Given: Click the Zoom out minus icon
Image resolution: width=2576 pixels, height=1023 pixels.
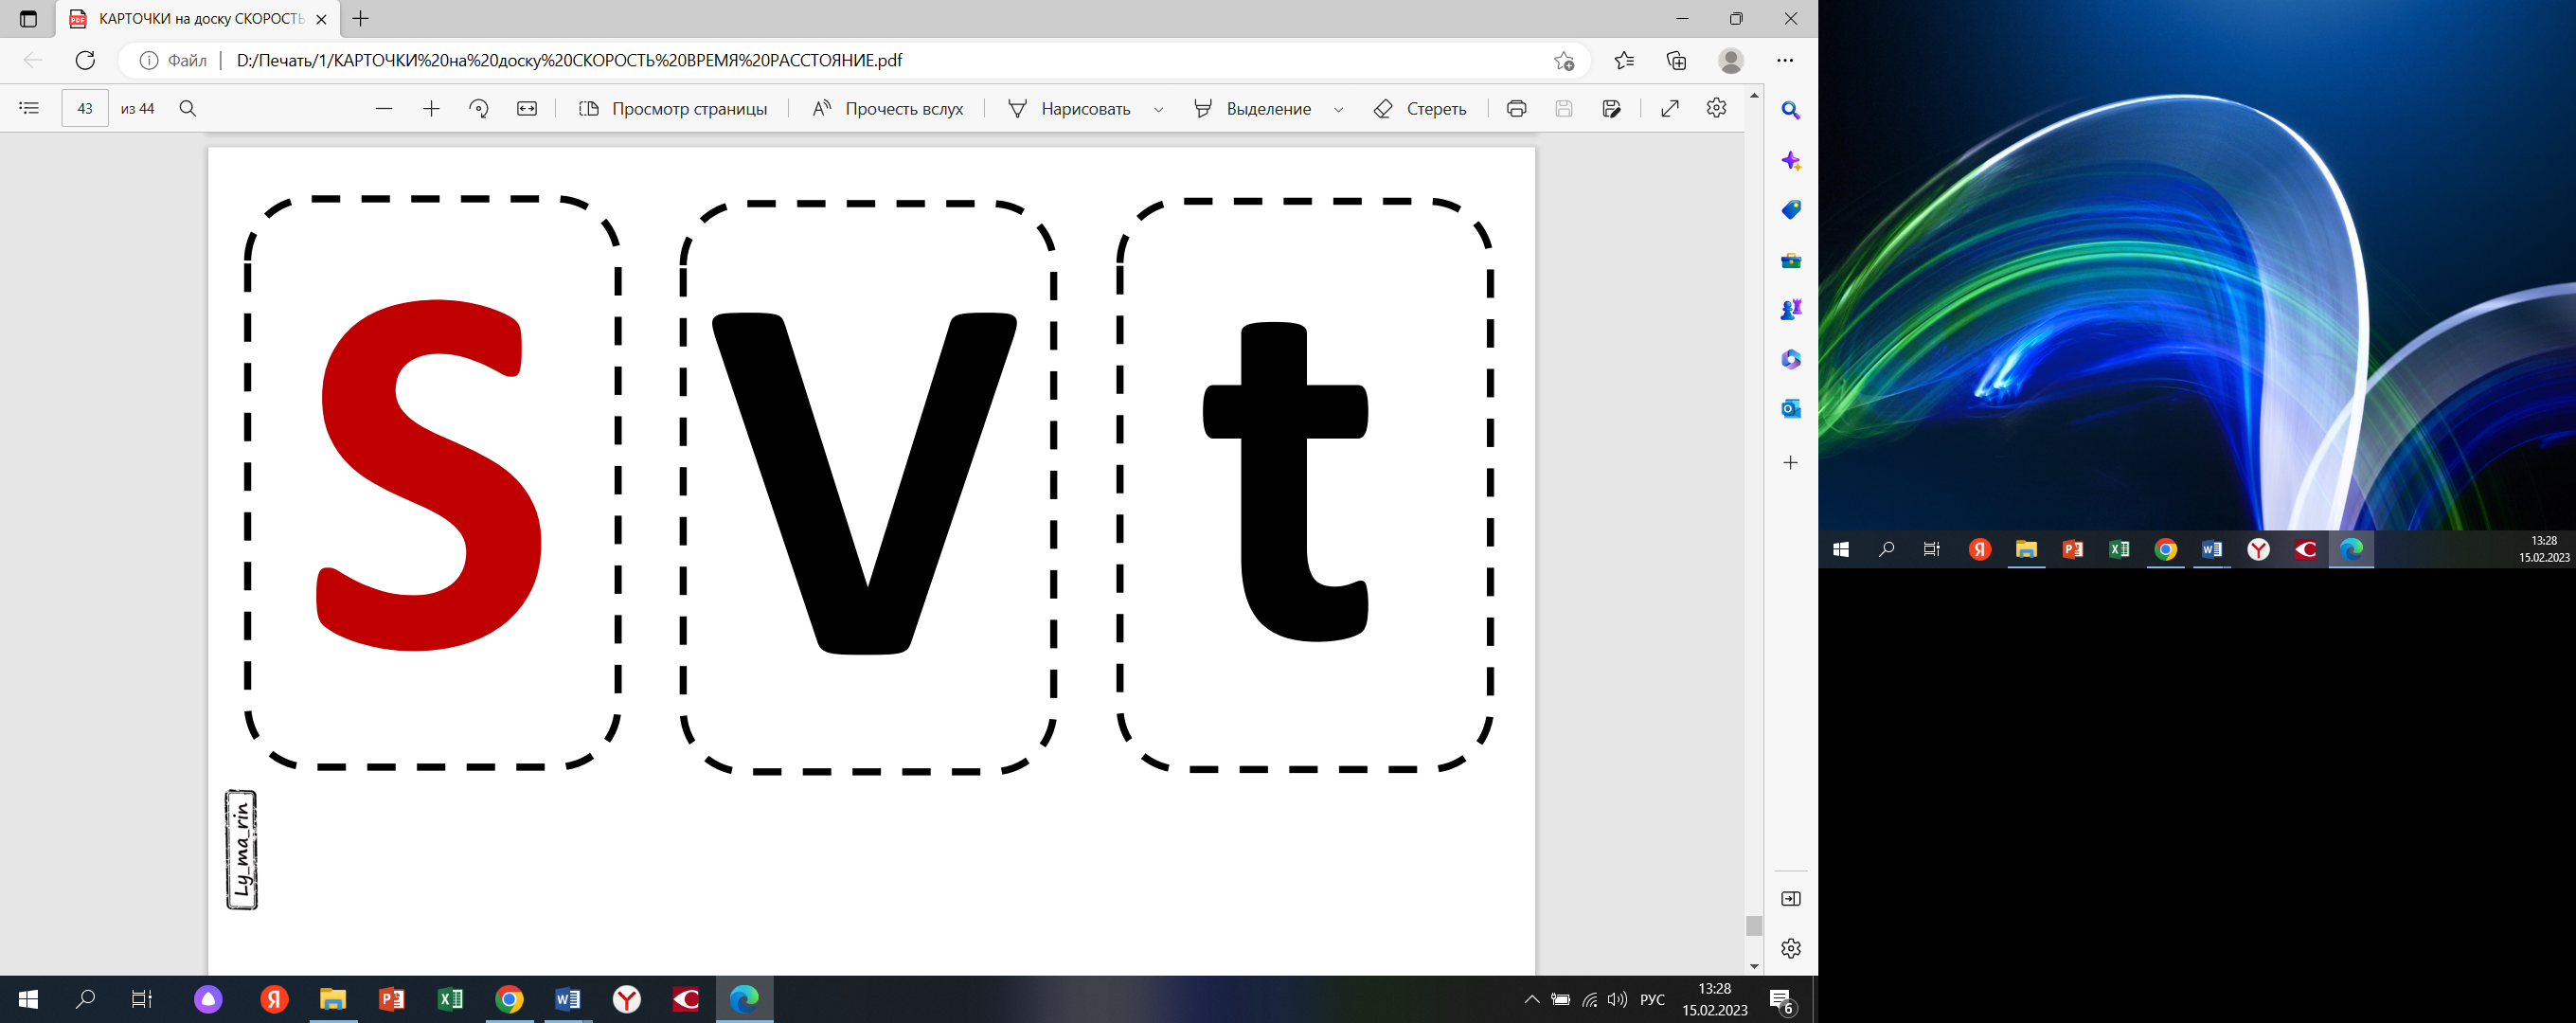Looking at the screenshot, I should (384, 109).
